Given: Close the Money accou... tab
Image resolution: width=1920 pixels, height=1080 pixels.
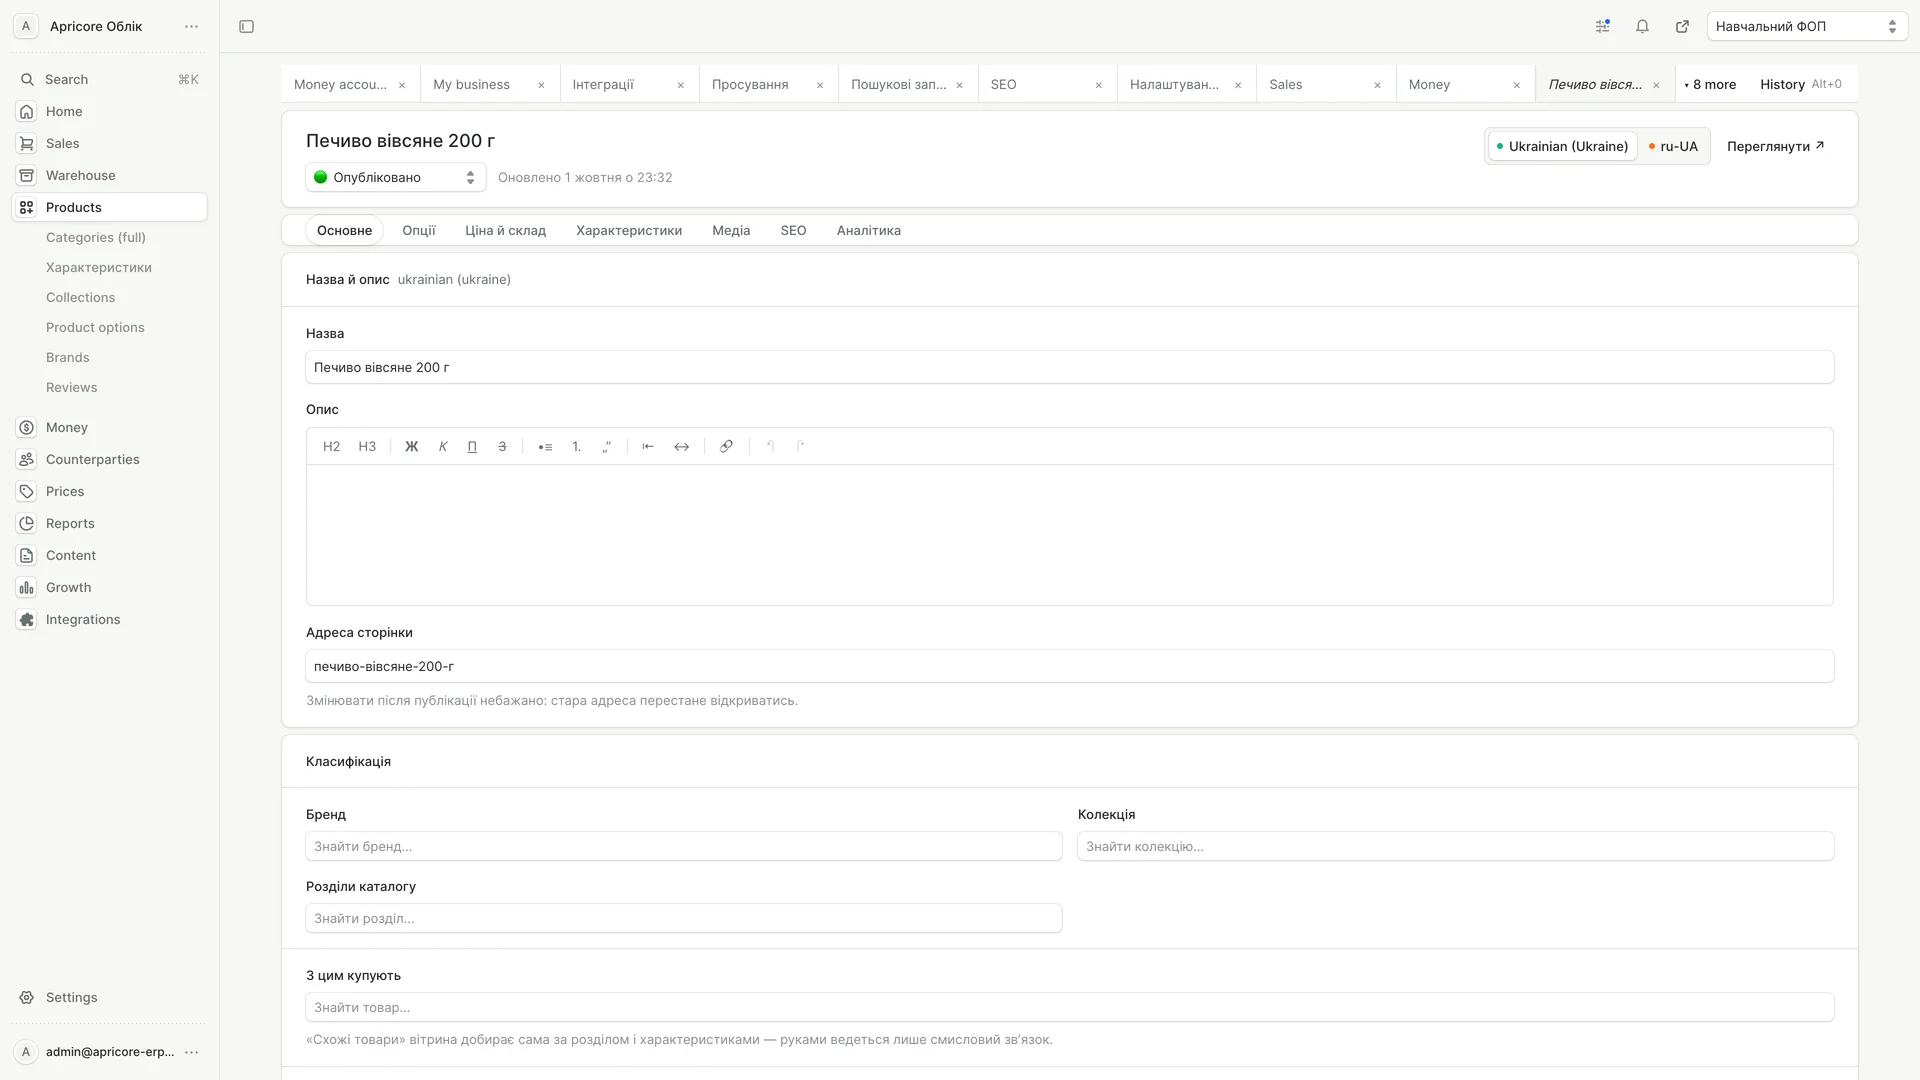Looking at the screenshot, I should point(402,85).
